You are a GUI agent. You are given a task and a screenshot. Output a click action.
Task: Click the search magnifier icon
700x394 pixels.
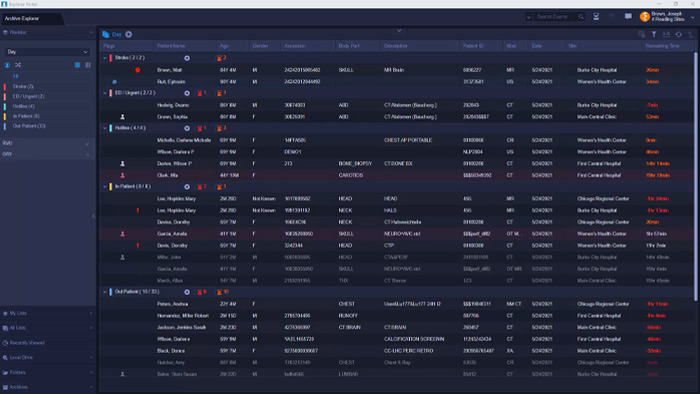pyautogui.click(x=581, y=17)
